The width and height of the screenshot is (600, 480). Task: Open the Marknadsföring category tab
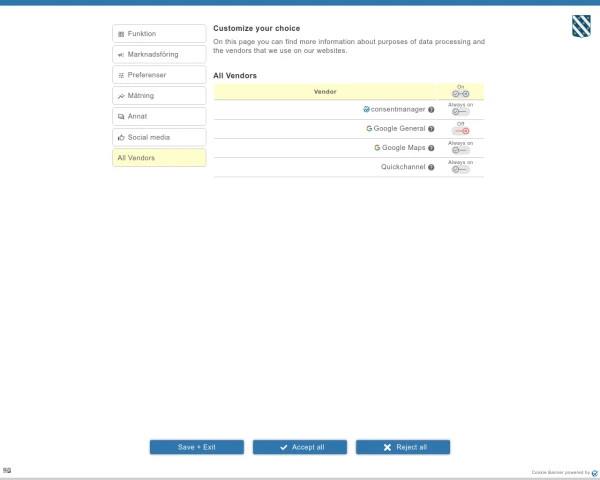(x=159, y=54)
